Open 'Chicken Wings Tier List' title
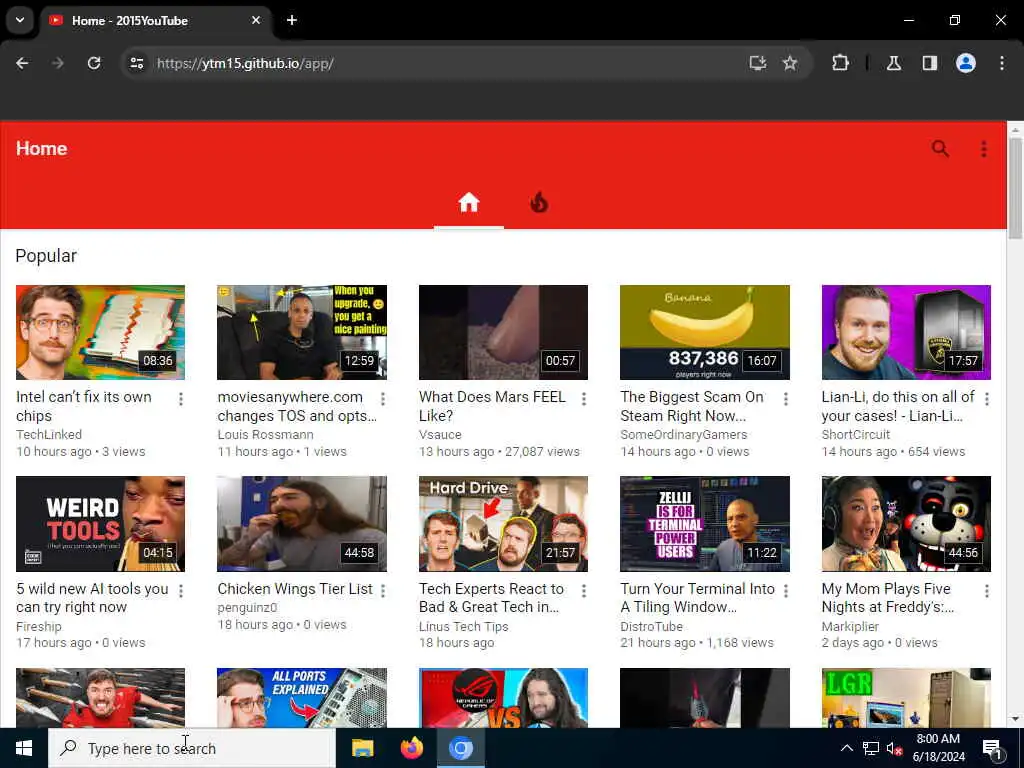The height and width of the screenshot is (768, 1024). pyautogui.click(x=295, y=589)
